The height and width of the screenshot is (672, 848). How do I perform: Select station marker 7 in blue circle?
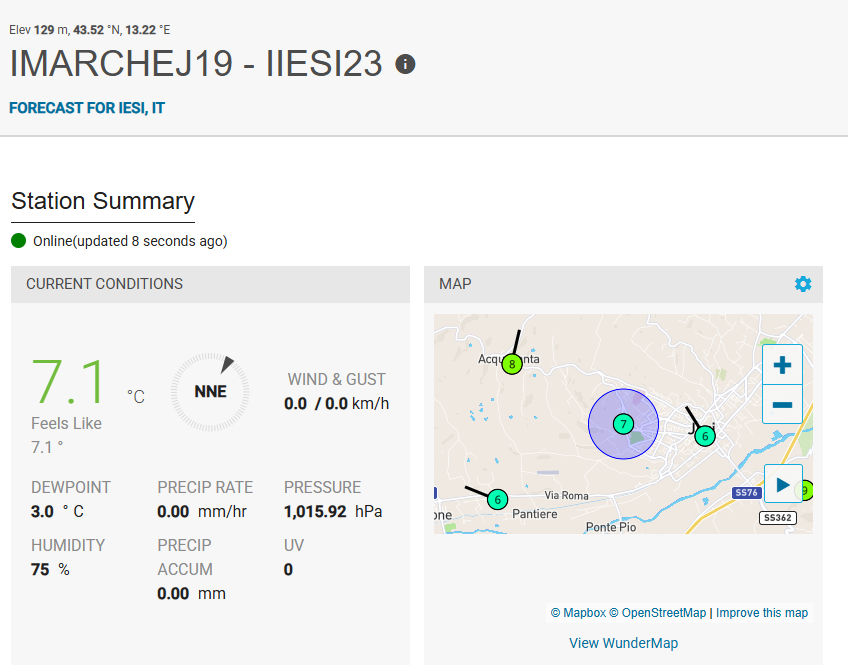(623, 424)
